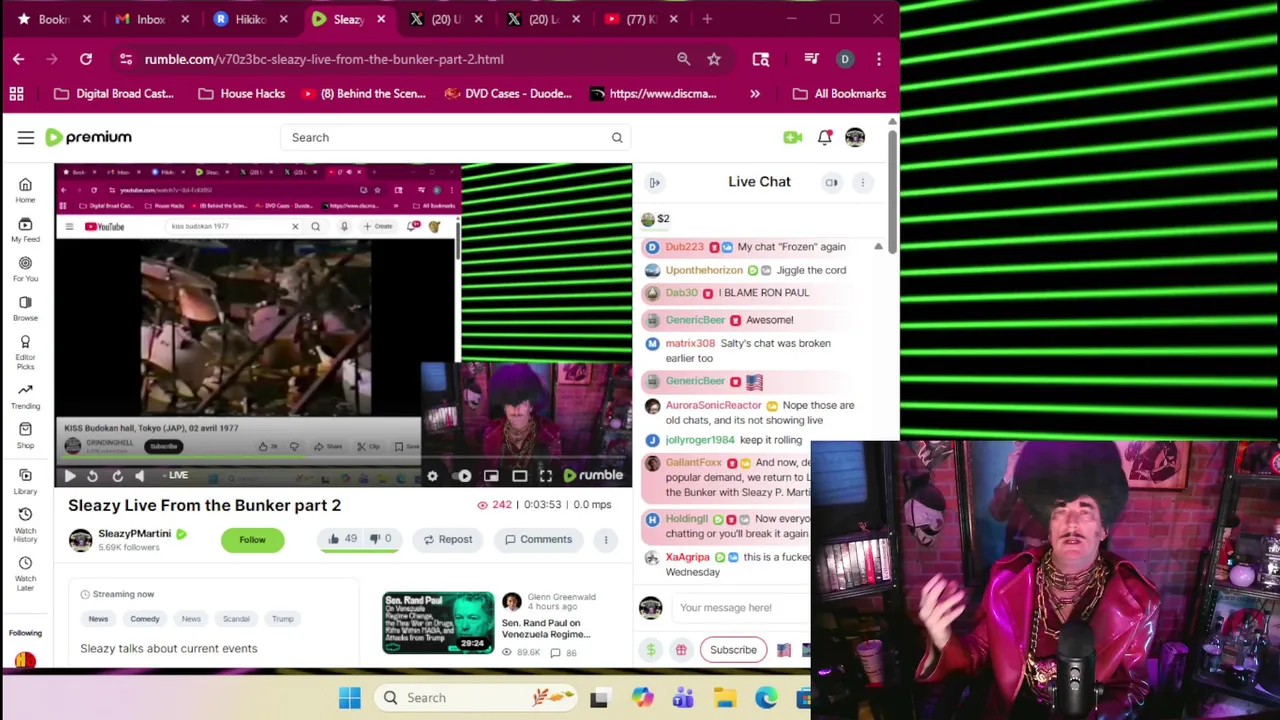
Task: Go to Home in Rumble sidebar
Action: (25, 190)
